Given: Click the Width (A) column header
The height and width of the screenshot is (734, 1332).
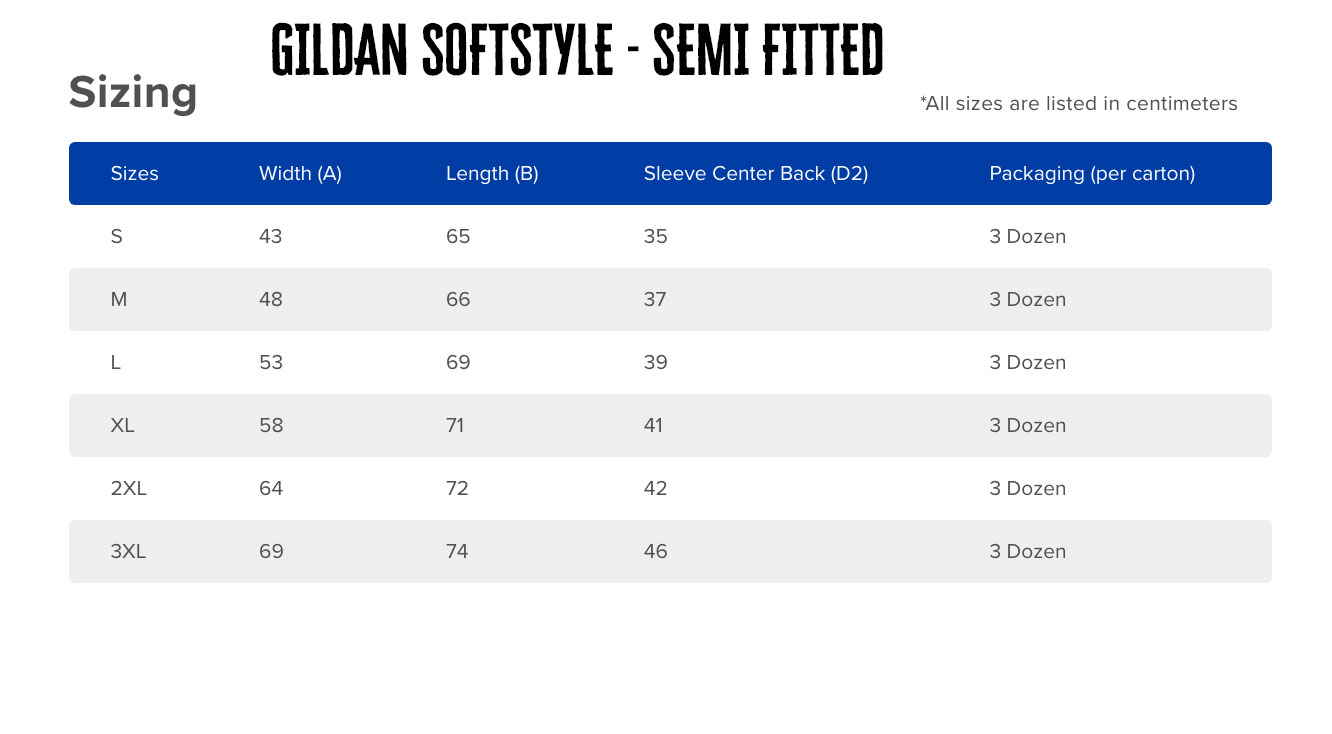Looking at the screenshot, I should click(300, 173).
